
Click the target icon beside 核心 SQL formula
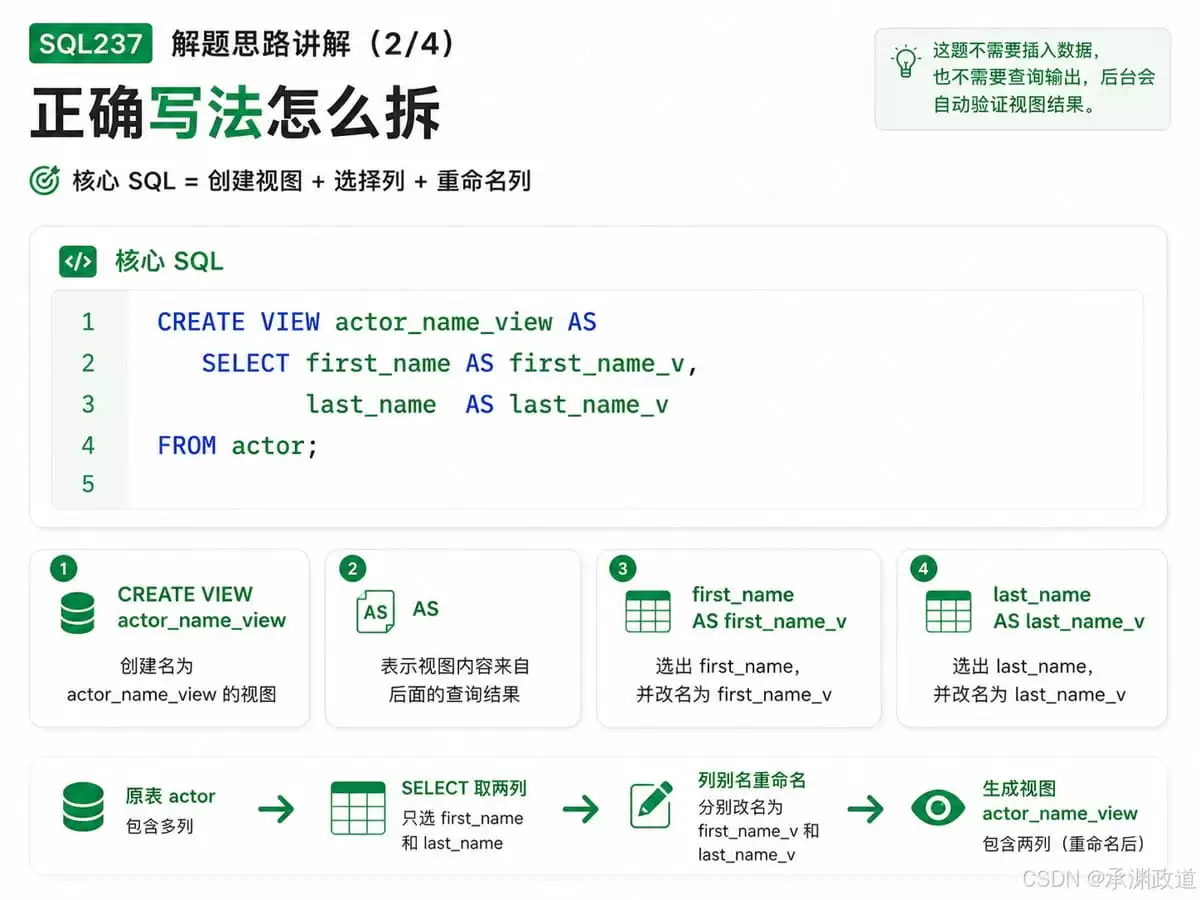(45, 181)
